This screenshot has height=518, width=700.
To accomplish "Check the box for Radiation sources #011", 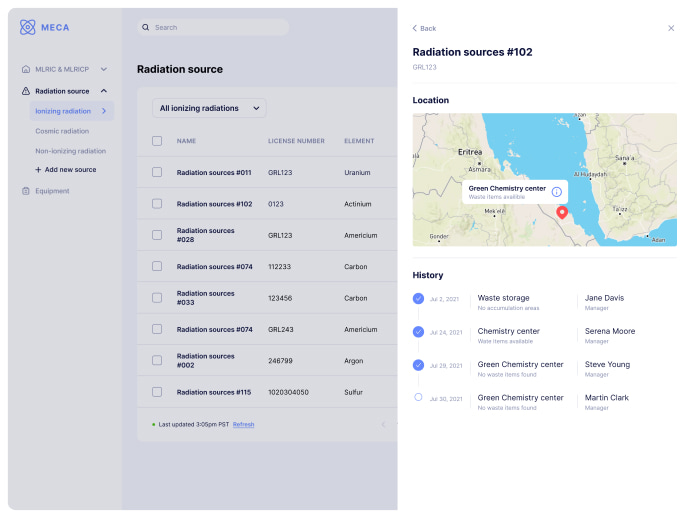I will pyautogui.click(x=157, y=172).
